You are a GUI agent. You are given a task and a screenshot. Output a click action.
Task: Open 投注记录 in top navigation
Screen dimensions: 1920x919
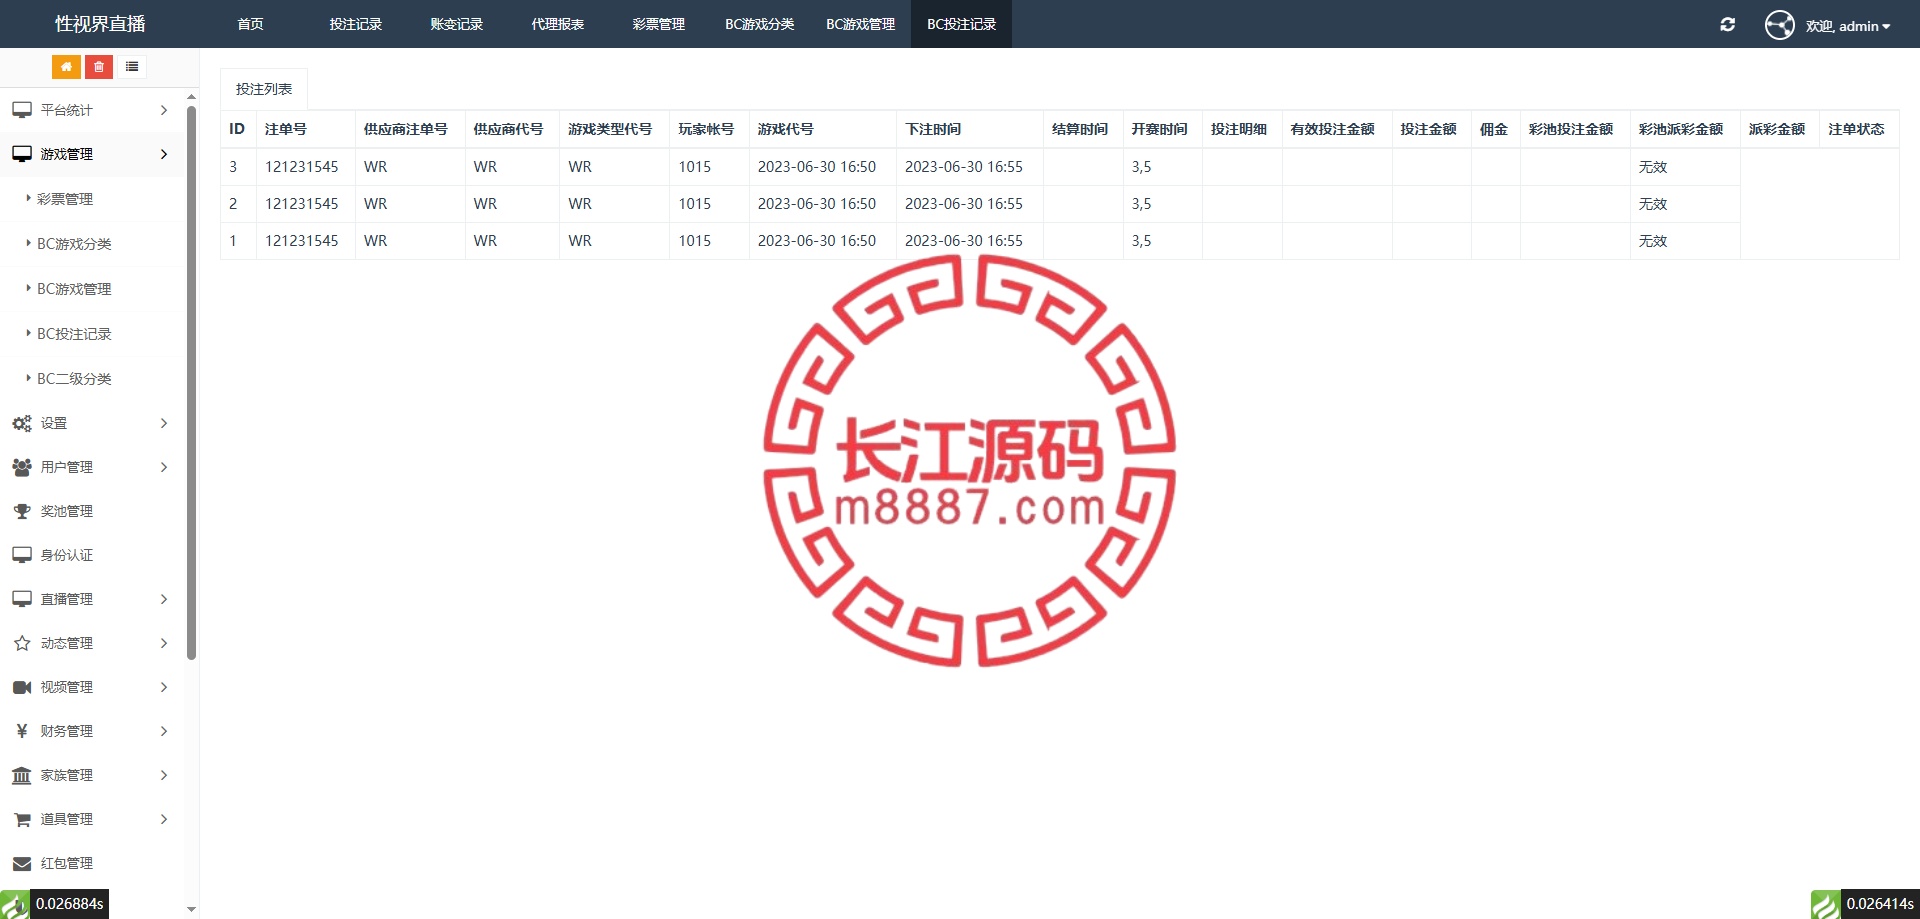(x=356, y=24)
